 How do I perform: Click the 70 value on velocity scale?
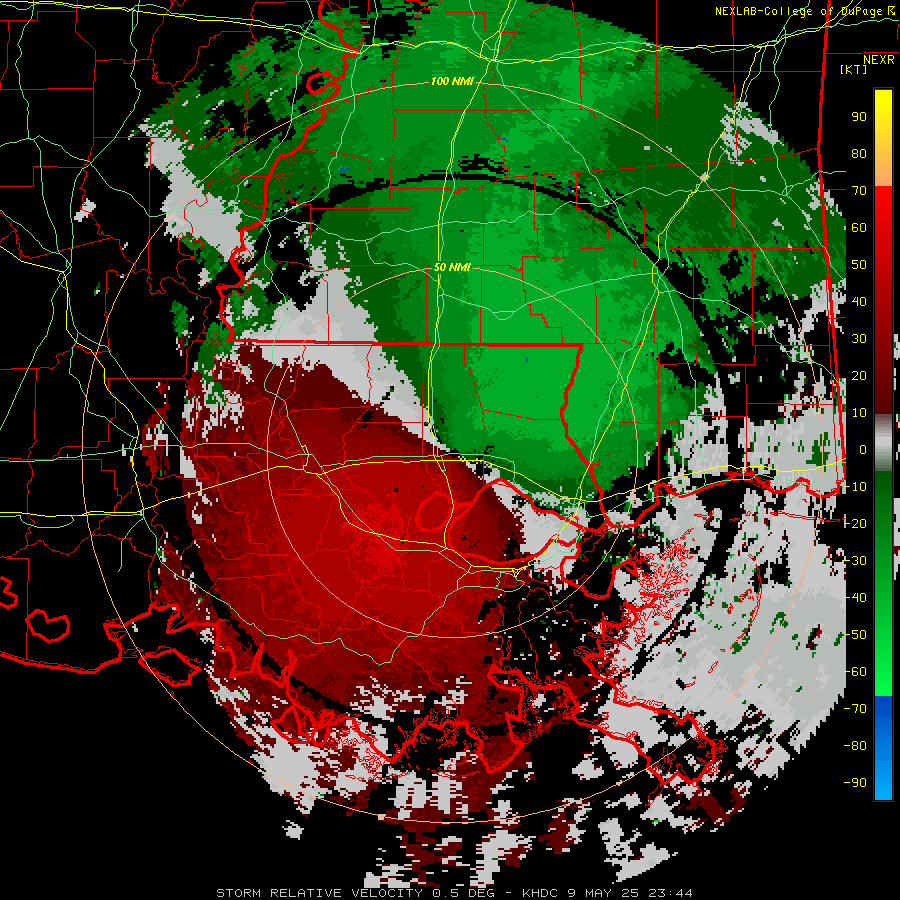pos(859,191)
